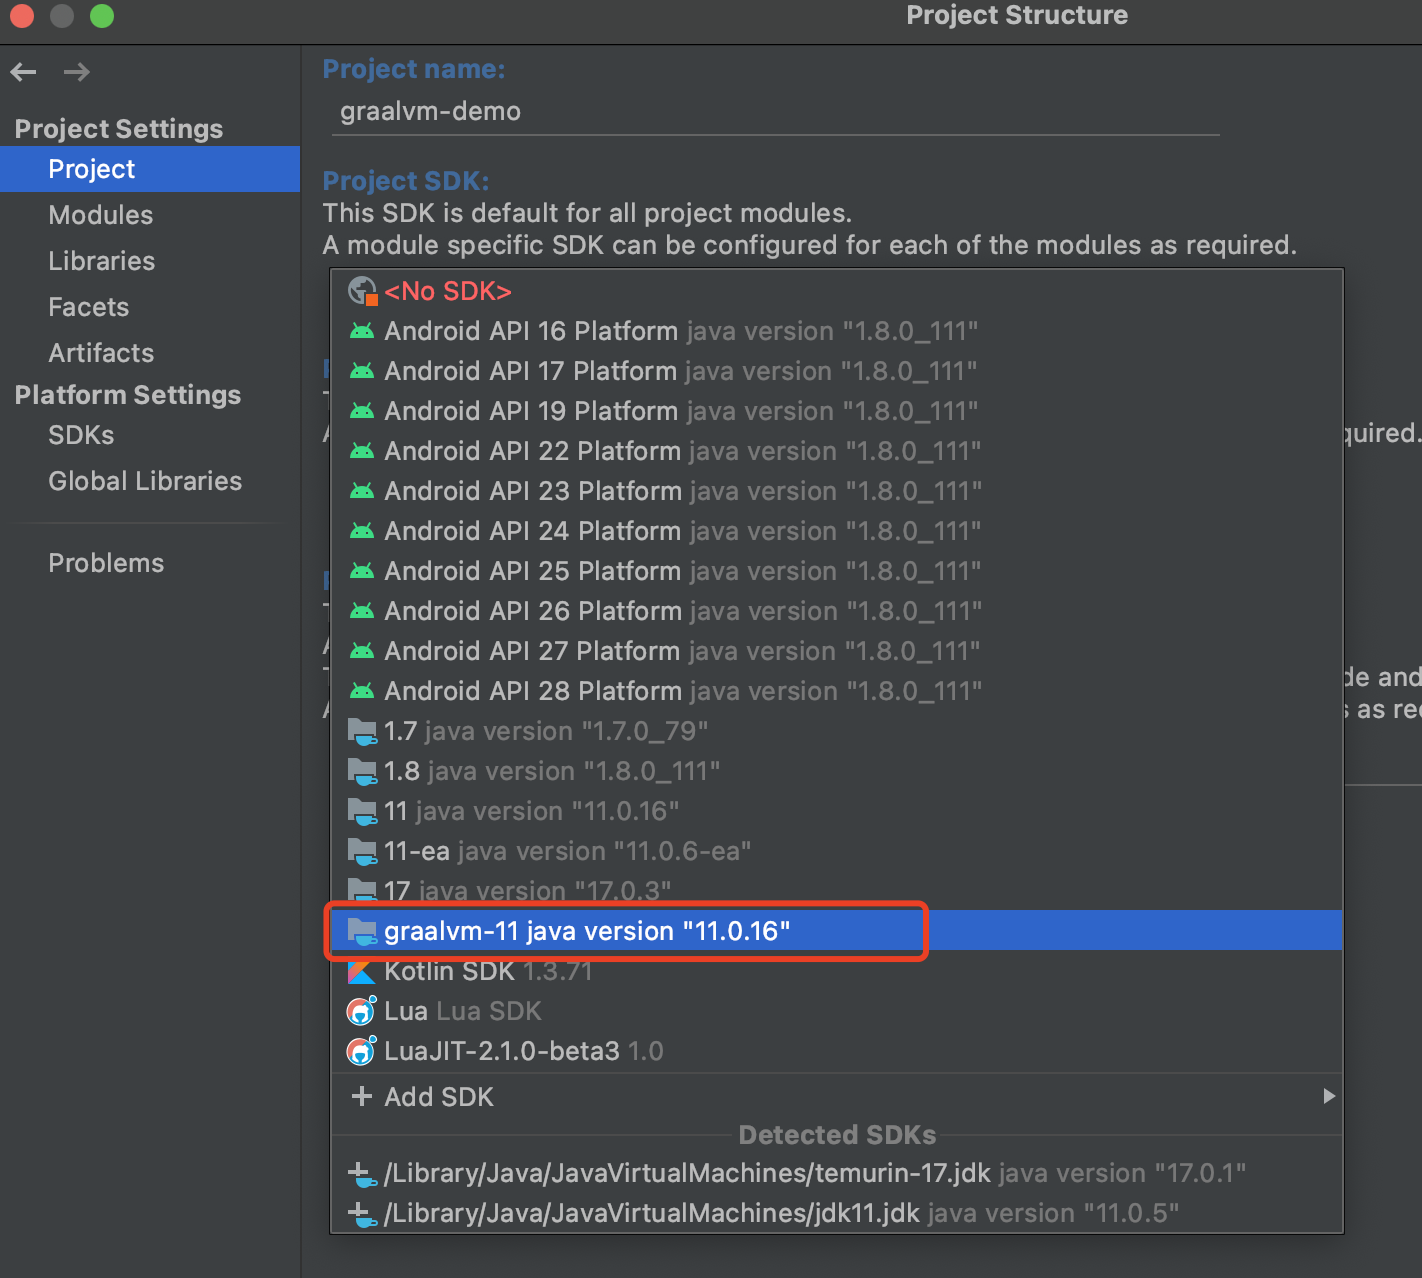Select JDK 1.7 version 1.7.0_79

tap(836, 731)
